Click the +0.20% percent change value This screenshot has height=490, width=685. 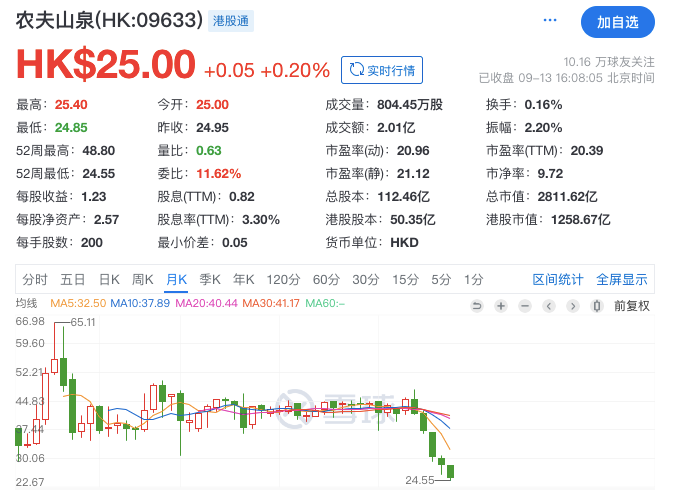point(295,70)
